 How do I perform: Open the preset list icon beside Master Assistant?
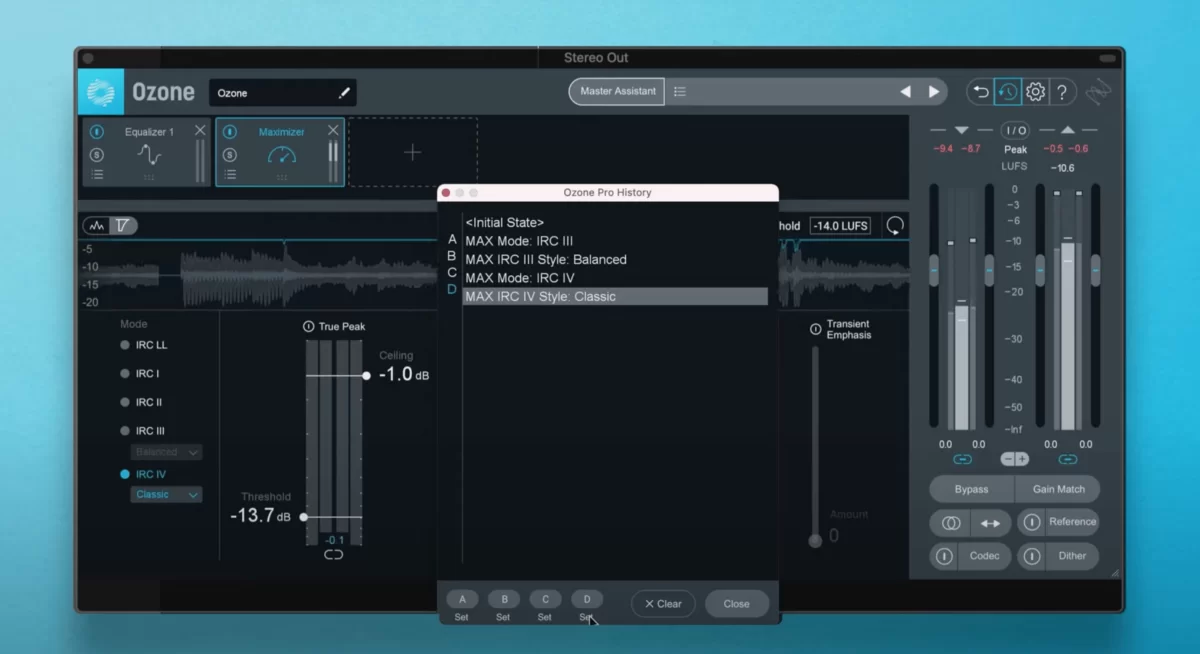click(x=680, y=91)
